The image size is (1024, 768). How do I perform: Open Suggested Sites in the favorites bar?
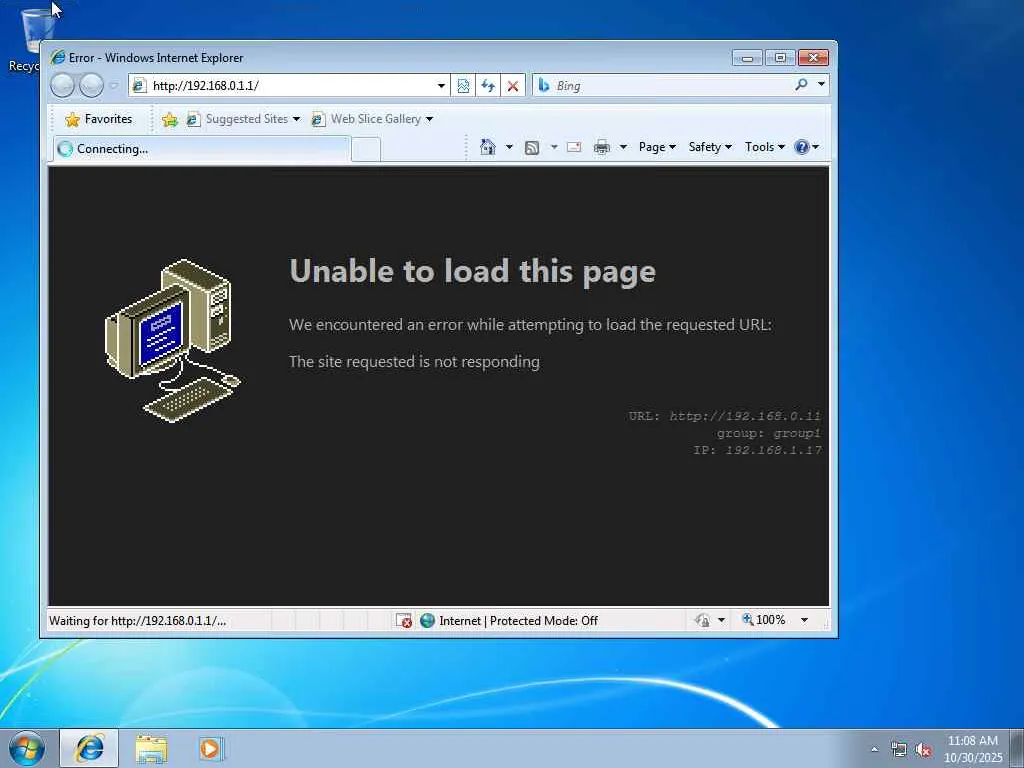[x=243, y=119]
